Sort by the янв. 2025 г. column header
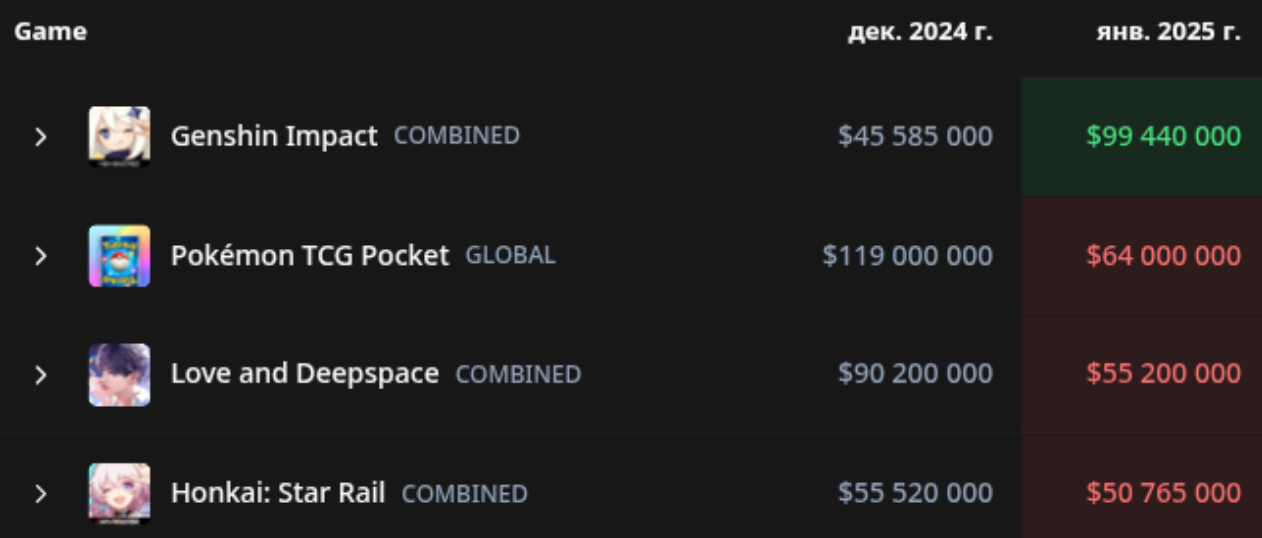 pos(1168,32)
